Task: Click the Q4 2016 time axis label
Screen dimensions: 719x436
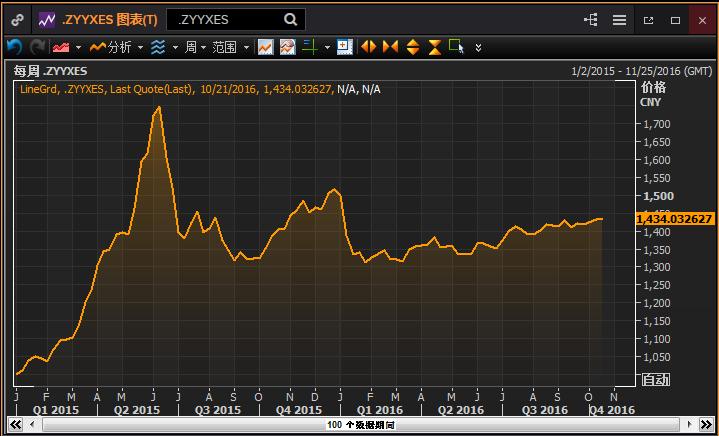Action: tap(612, 410)
